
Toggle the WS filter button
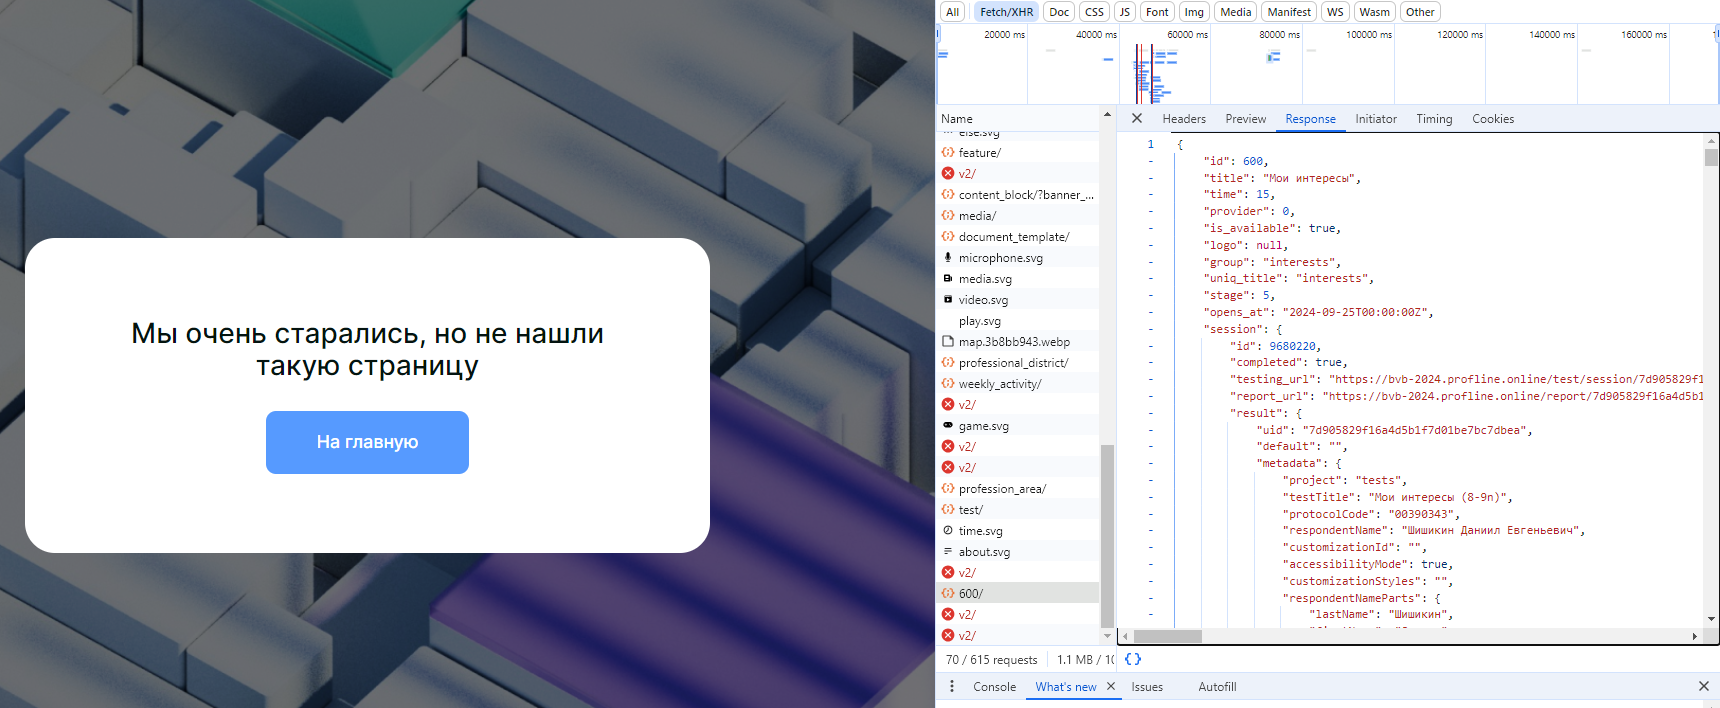[1335, 12]
